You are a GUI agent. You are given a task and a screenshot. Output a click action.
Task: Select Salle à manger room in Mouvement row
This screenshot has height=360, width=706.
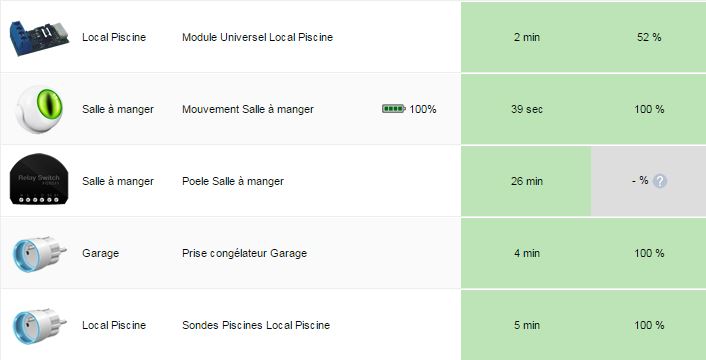click(x=118, y=109)
